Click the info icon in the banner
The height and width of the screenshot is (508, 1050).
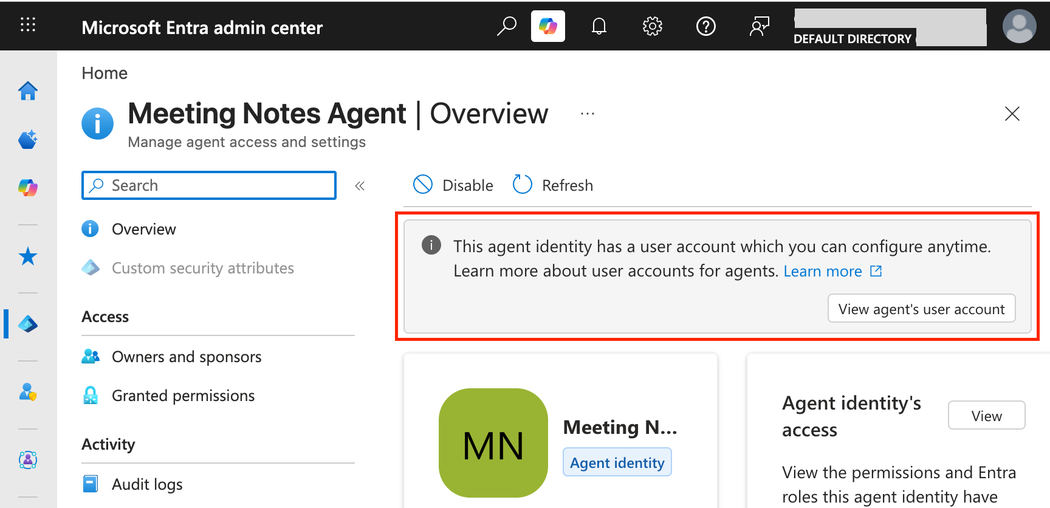(x=431, y=246)
